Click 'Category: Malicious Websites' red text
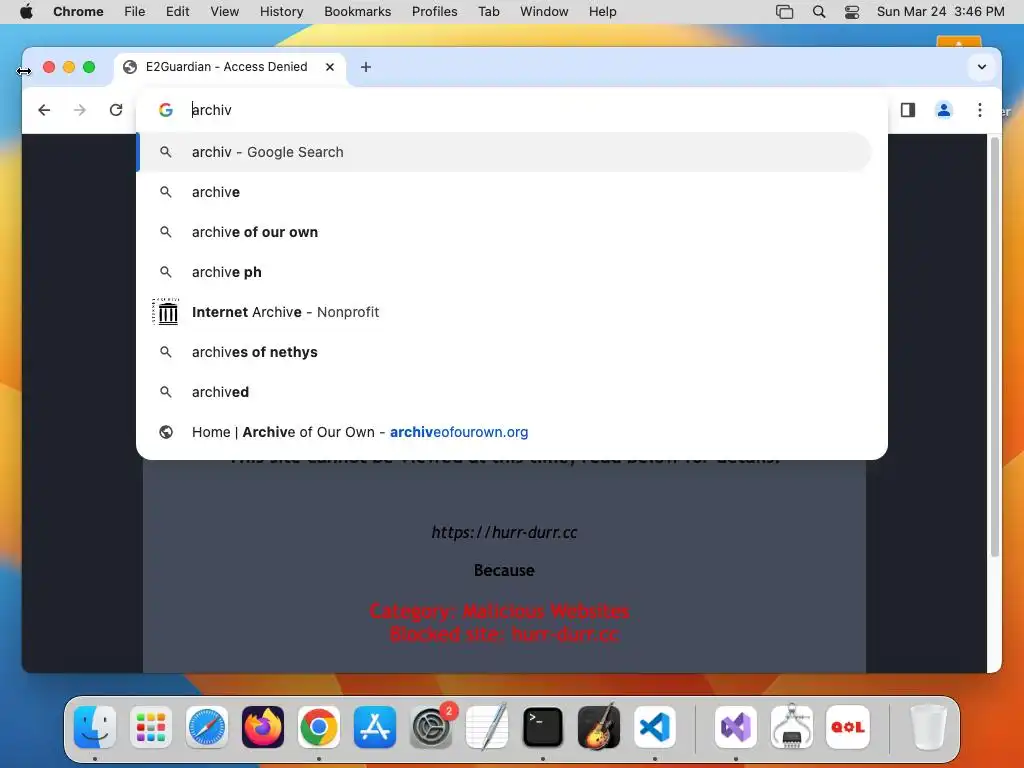The height and width of the screenshot is (768, 1024). tap(499, 611)
